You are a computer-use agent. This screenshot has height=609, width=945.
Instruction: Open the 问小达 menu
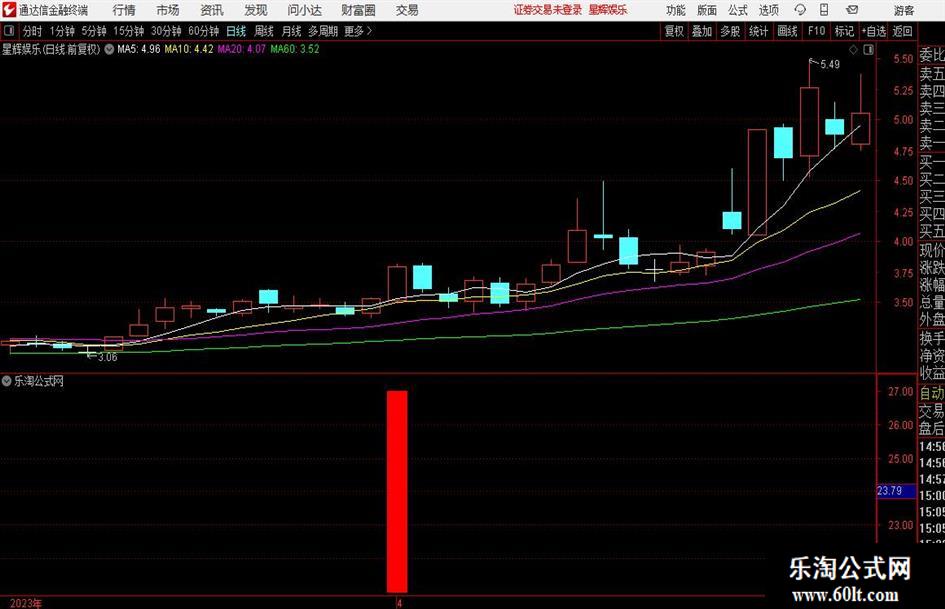304,10
